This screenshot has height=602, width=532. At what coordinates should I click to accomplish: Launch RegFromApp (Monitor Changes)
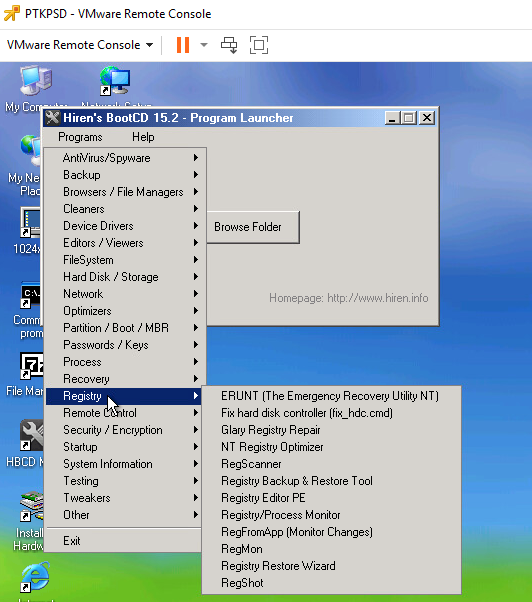(331, 532)
